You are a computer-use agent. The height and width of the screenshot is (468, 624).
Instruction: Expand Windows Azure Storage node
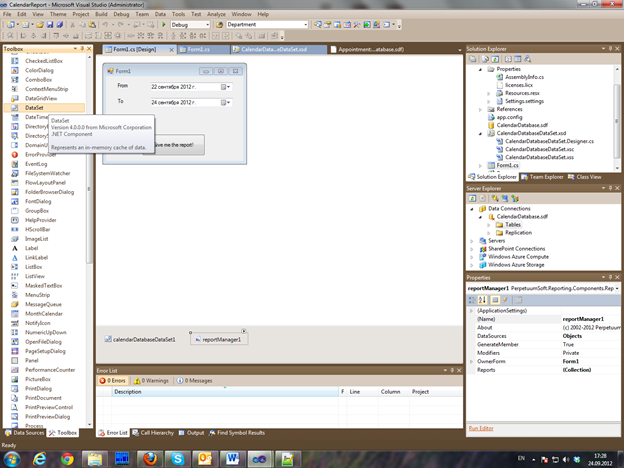[472, 265]
